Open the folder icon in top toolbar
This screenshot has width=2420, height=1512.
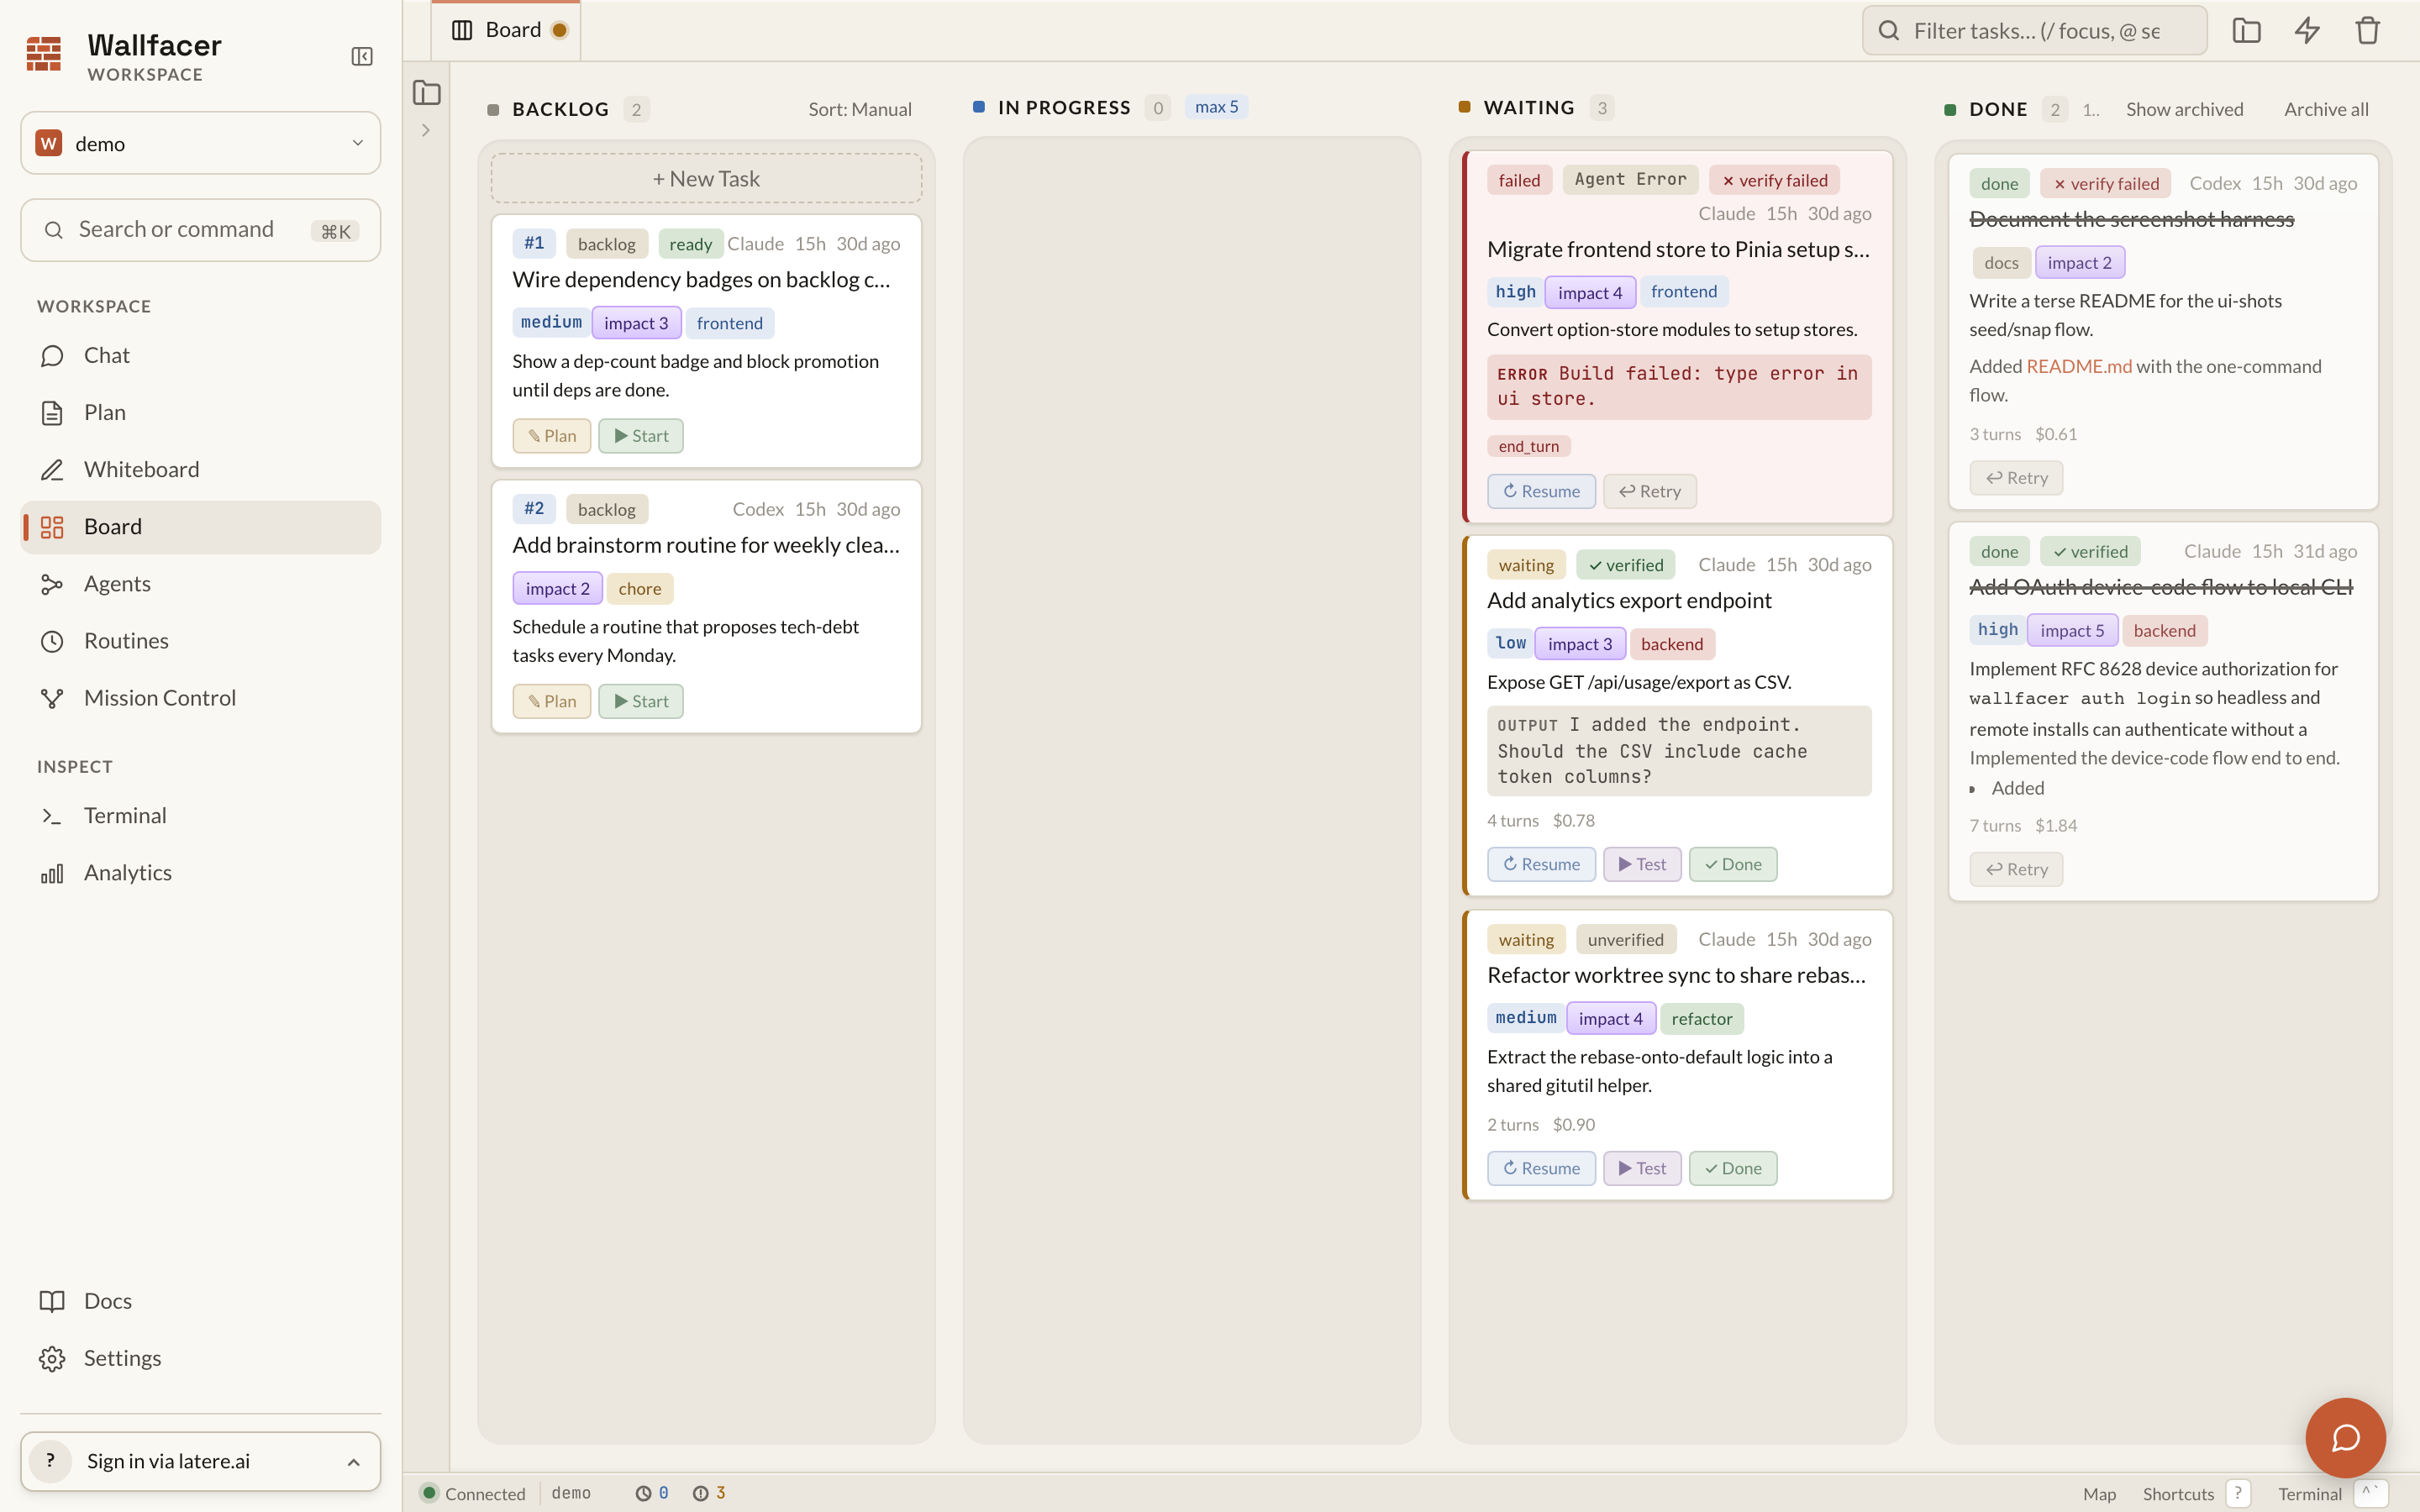tap(2246, 31)
